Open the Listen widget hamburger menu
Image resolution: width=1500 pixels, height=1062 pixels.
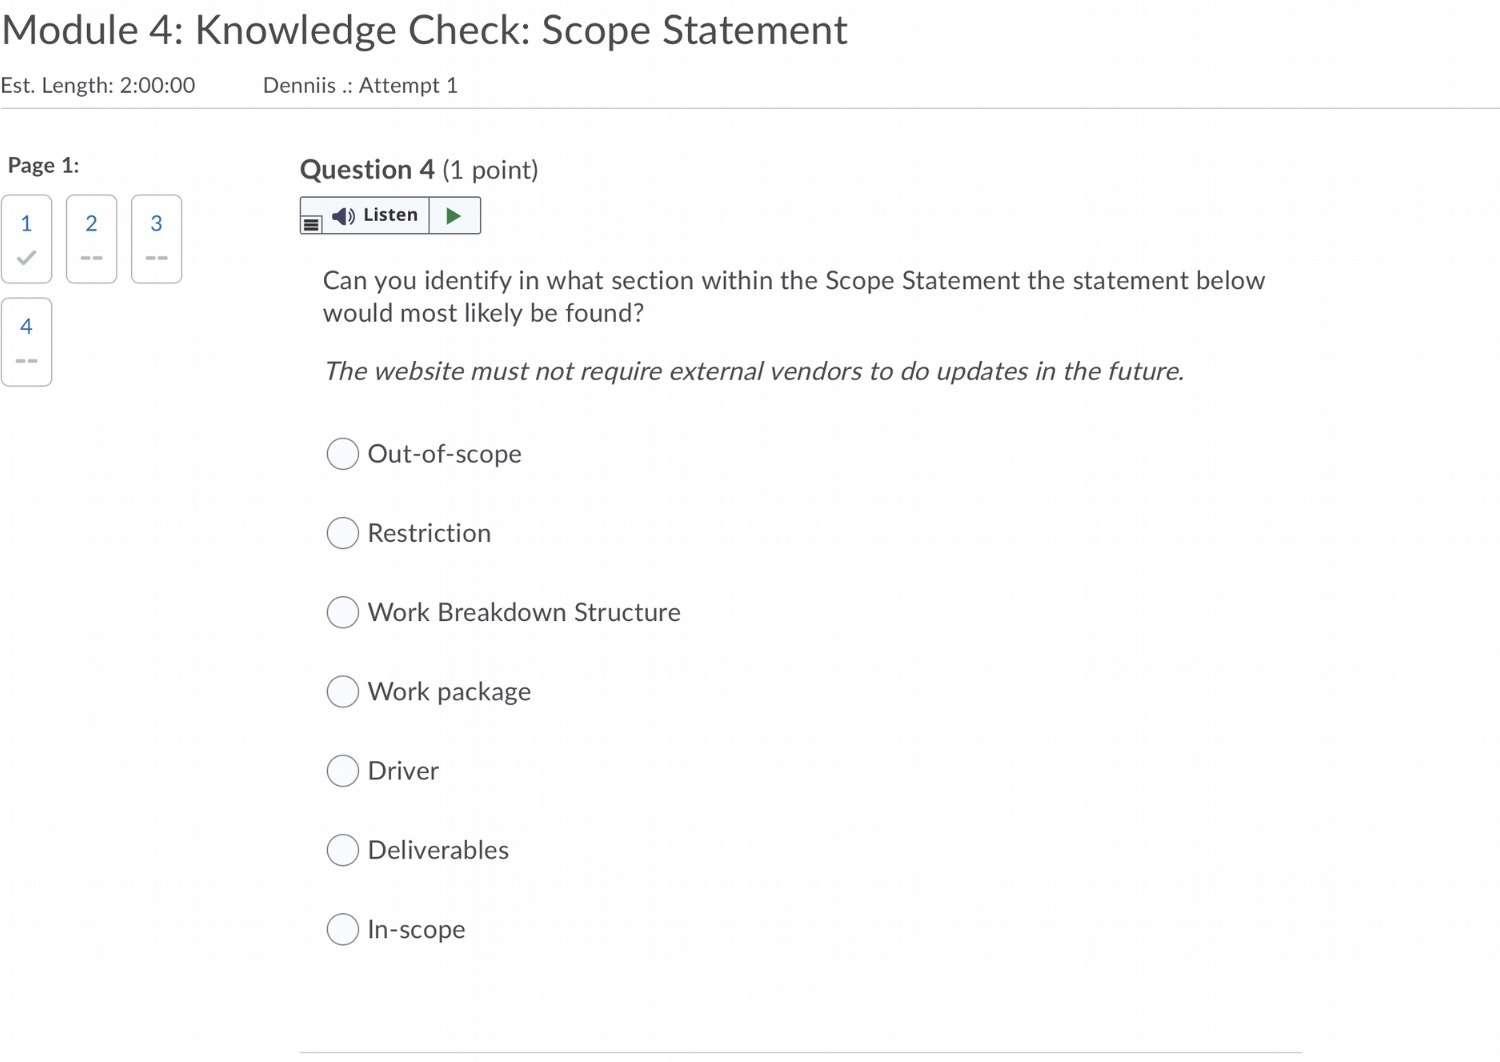[311, 222]
